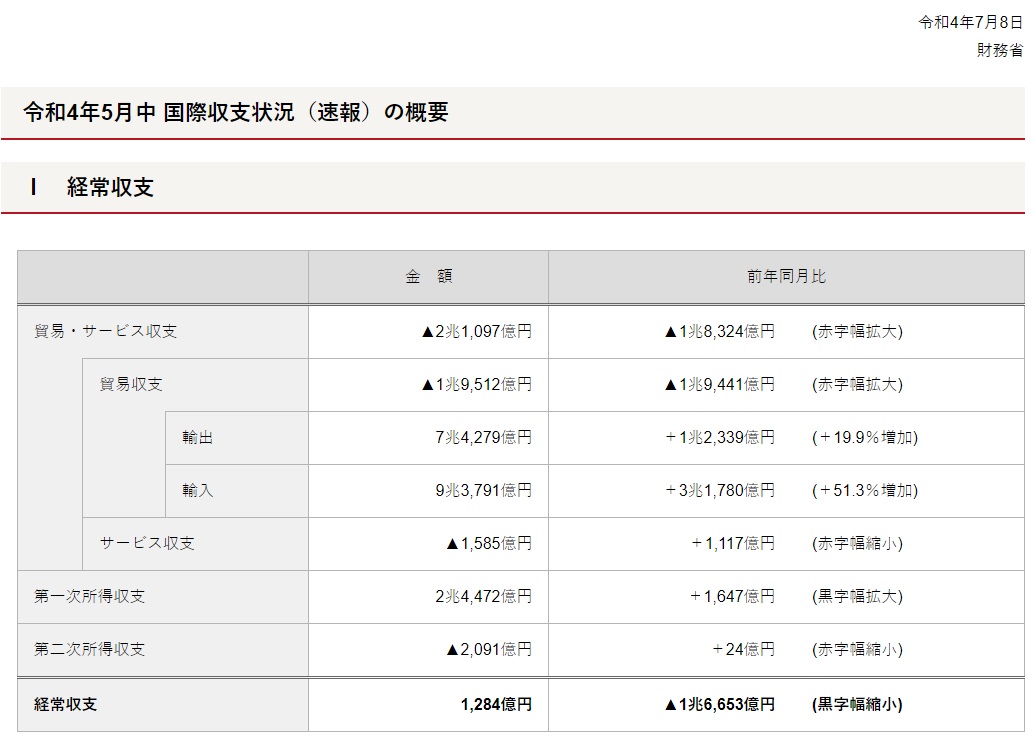The height and width of the screenshot is (746, 1034).
Task: Click the Ⅰ 経常収支 section heading
Action: (x=92, y=187)
